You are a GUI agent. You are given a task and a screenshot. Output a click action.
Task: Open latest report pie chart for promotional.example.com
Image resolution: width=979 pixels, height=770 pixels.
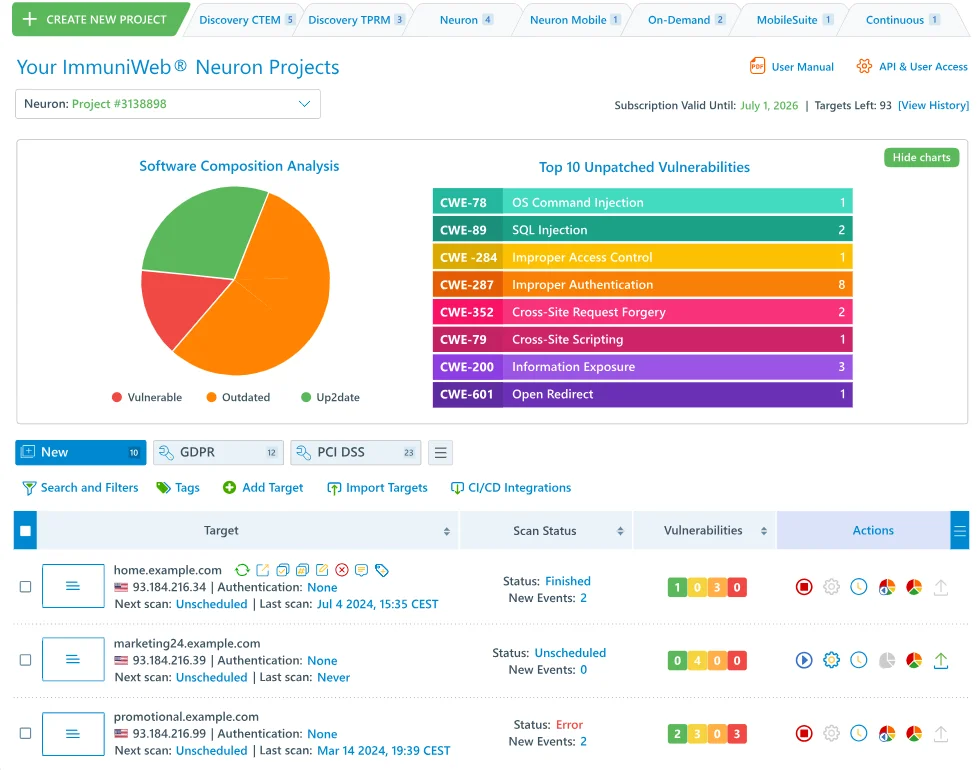coord(914,733)
